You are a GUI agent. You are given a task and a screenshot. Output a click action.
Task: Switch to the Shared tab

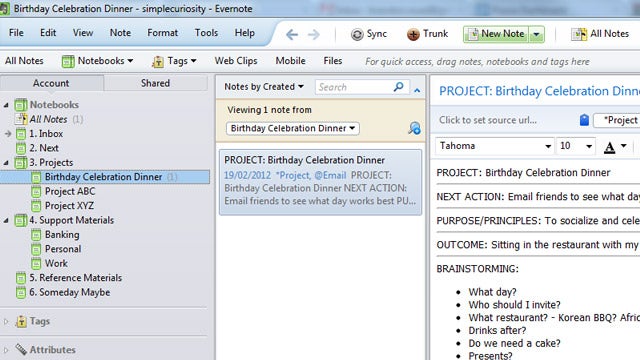[156, 83]
